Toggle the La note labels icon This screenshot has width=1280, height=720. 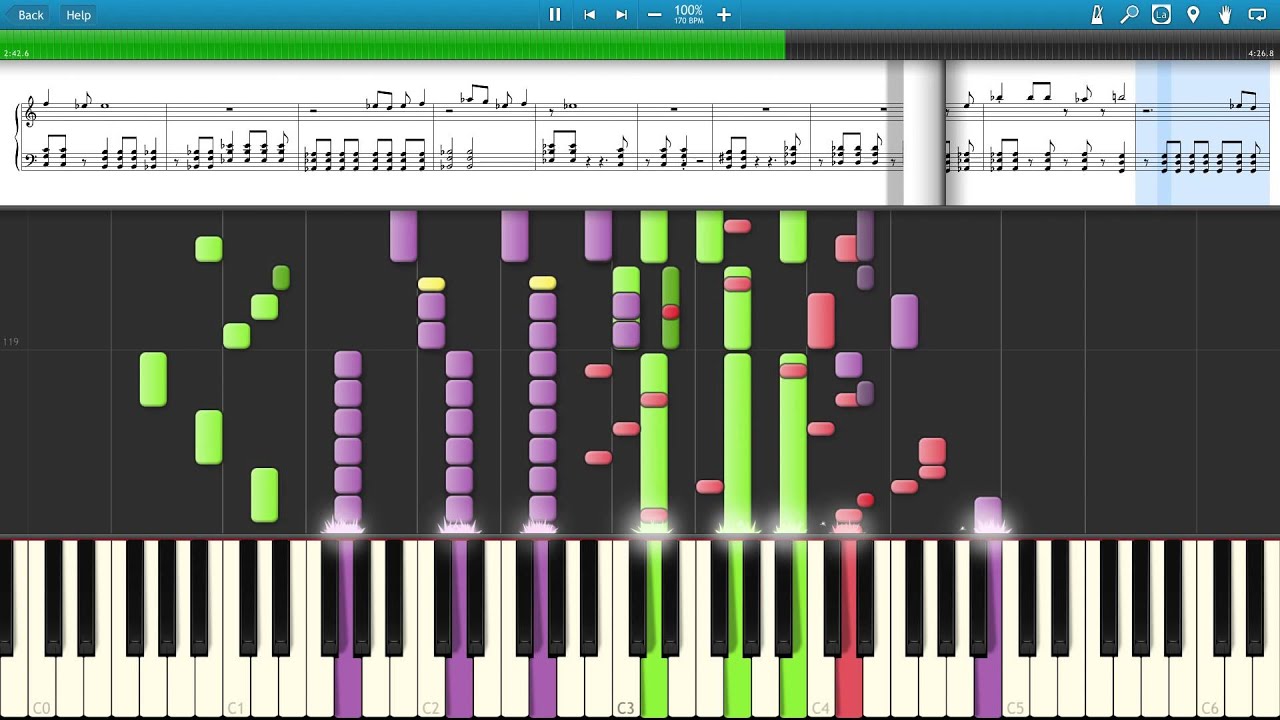(1161, 15)
